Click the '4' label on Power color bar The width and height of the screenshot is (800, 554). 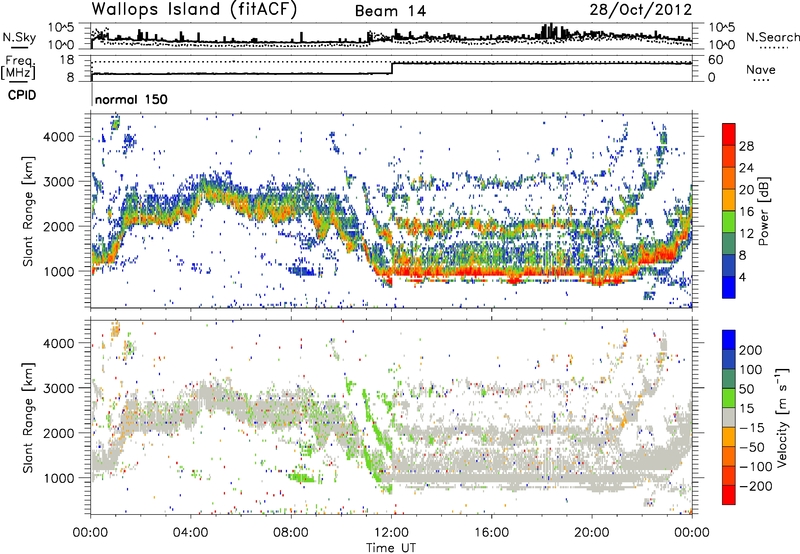[742, 278]
